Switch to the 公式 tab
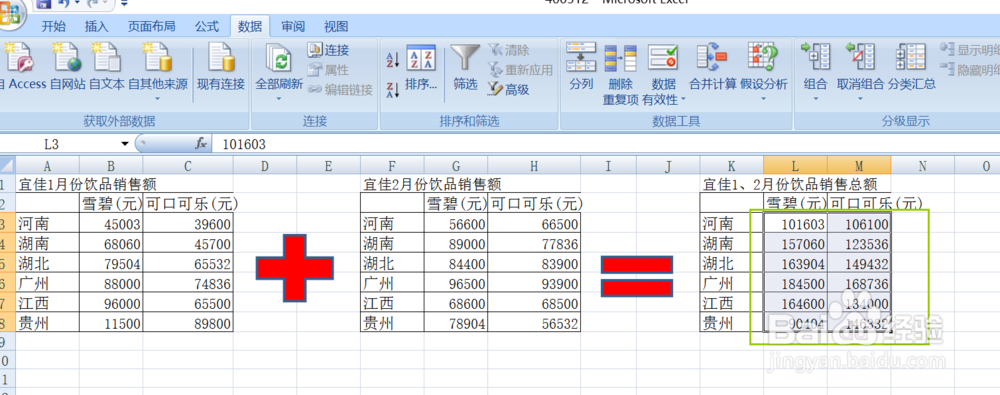 pyautogui.click(x=207, y=27)
